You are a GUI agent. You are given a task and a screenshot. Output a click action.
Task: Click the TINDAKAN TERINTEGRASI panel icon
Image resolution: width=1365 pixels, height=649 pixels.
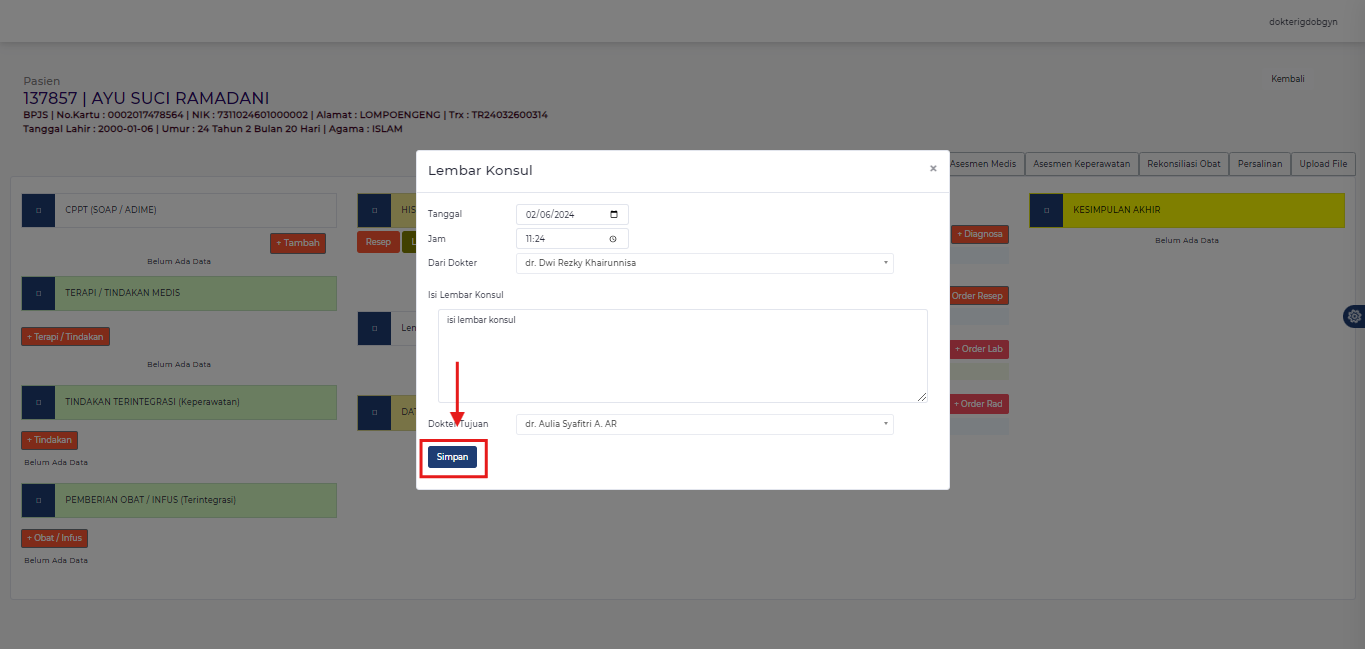38,402
